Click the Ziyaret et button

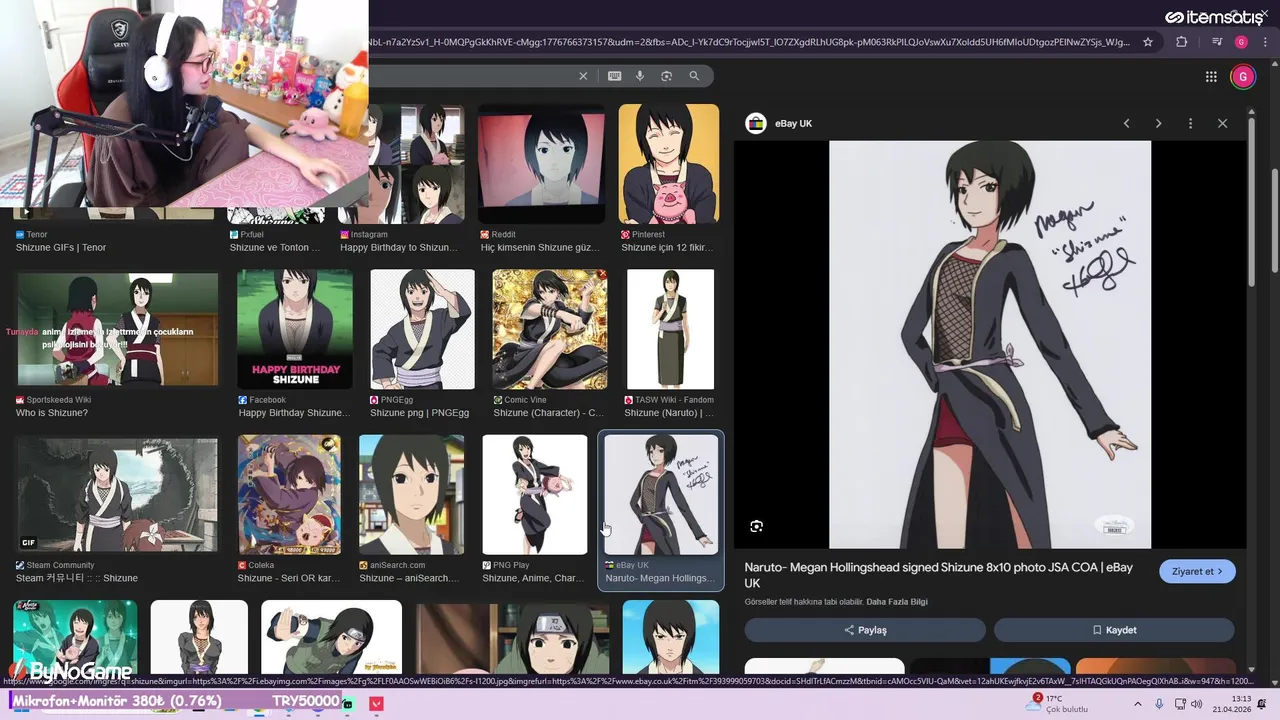point(1197,572)
